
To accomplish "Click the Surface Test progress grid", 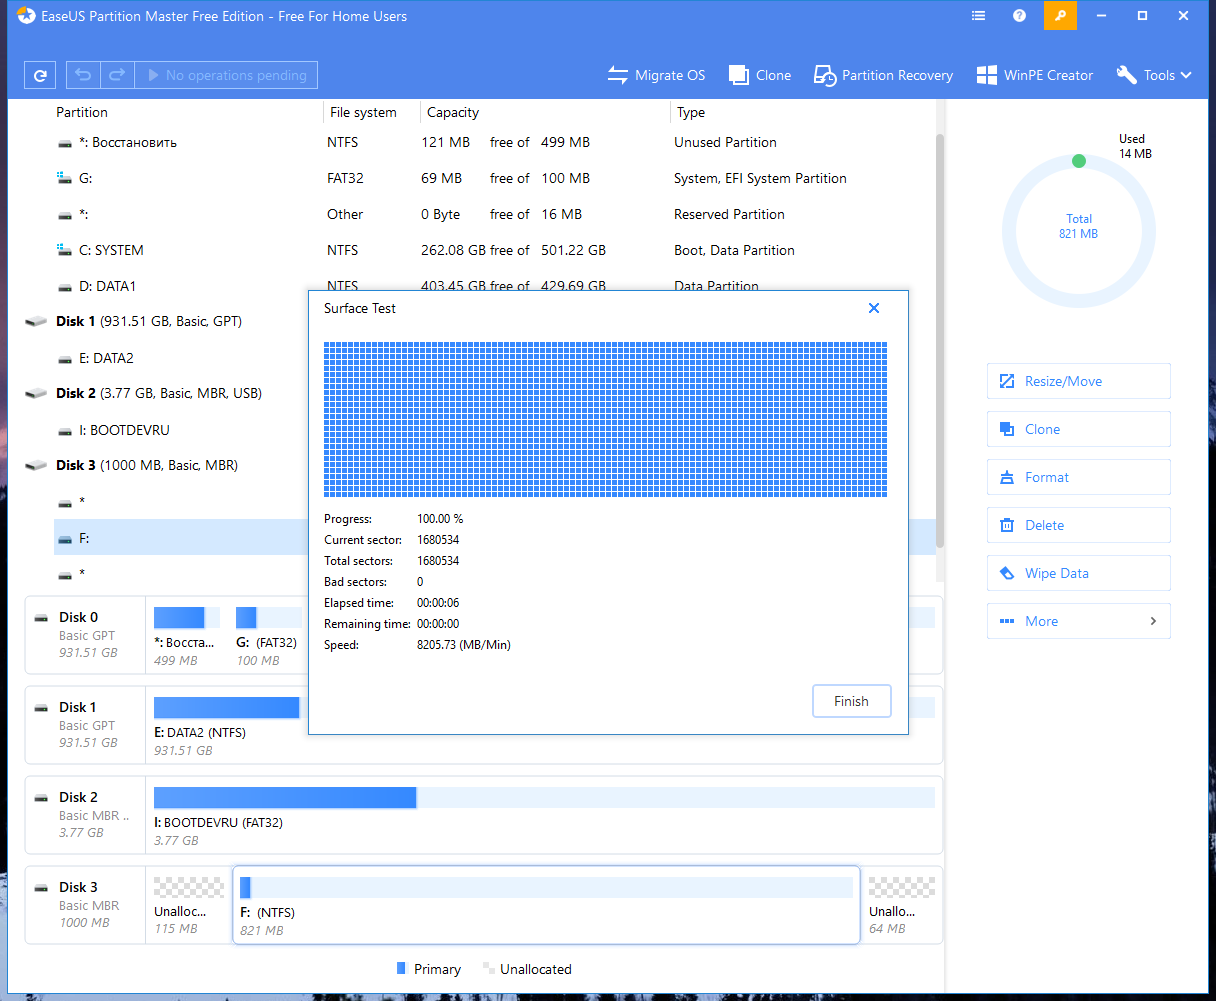I will point(604,420).
